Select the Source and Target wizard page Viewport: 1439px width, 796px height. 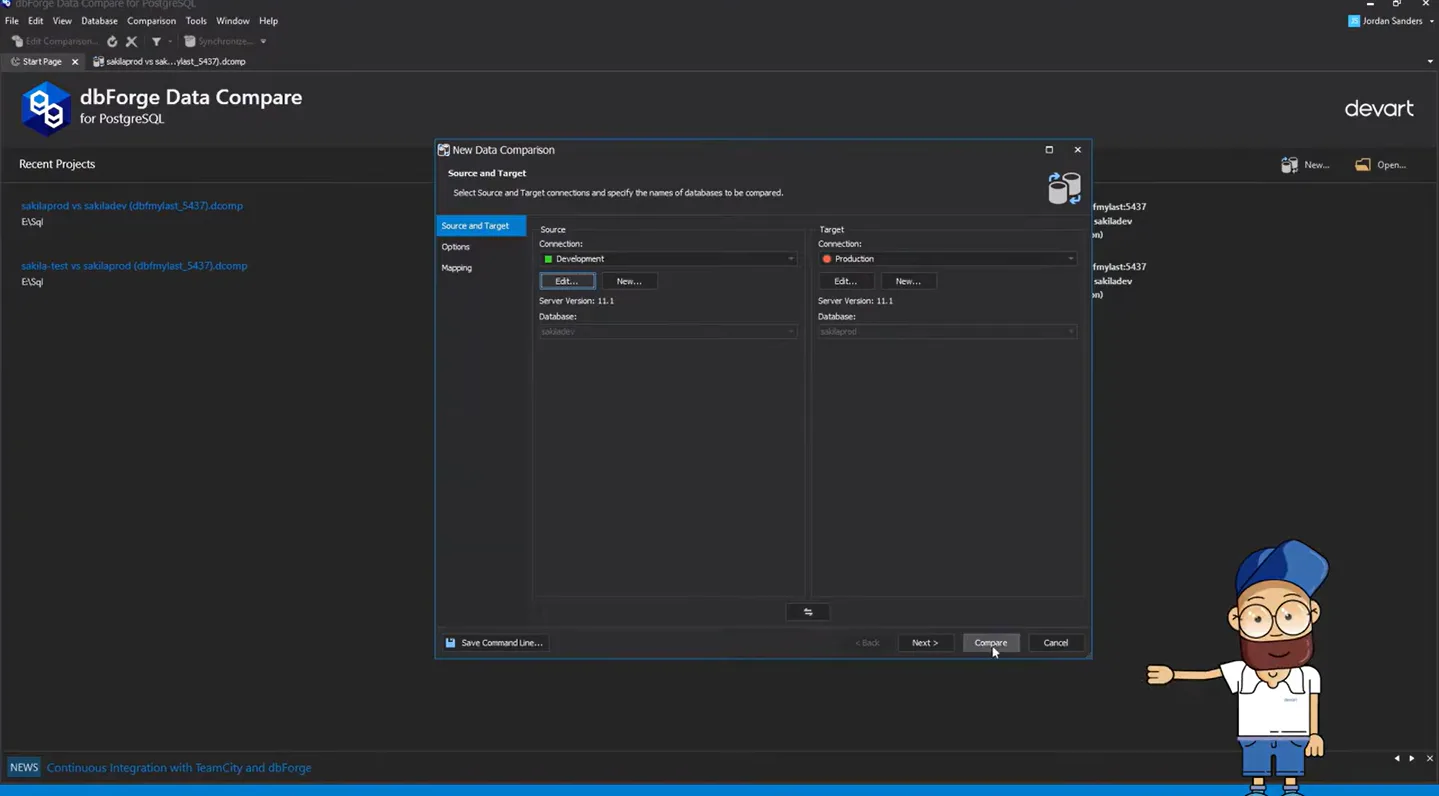(481, 226)
